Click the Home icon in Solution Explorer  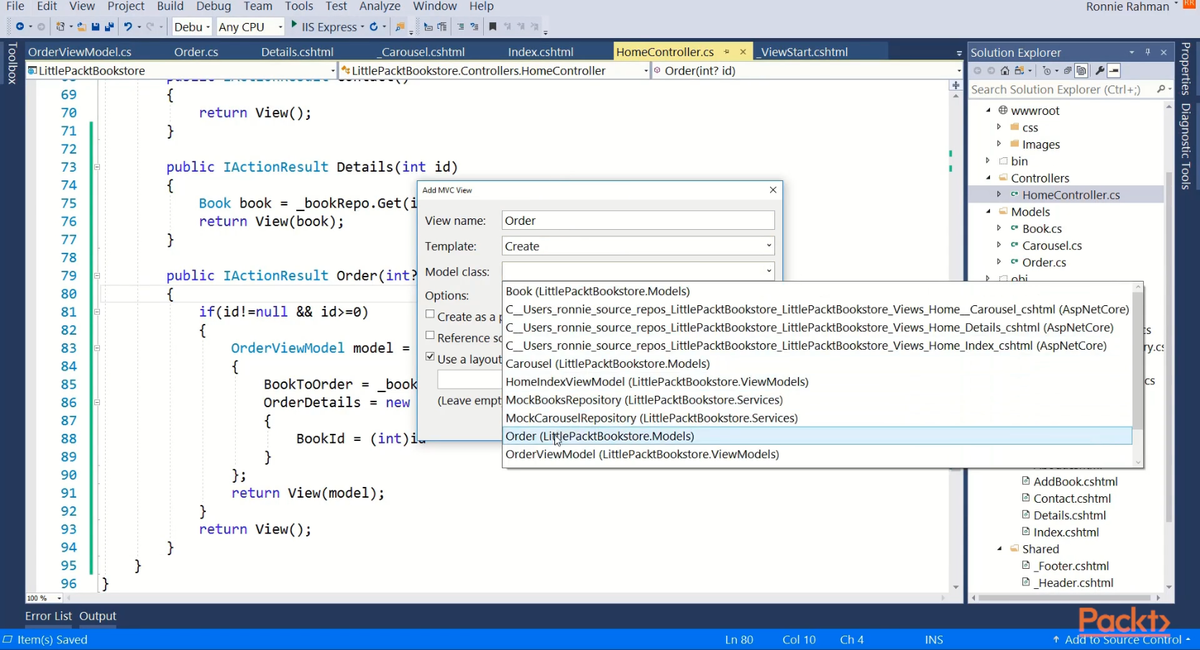coord(1005,71)
